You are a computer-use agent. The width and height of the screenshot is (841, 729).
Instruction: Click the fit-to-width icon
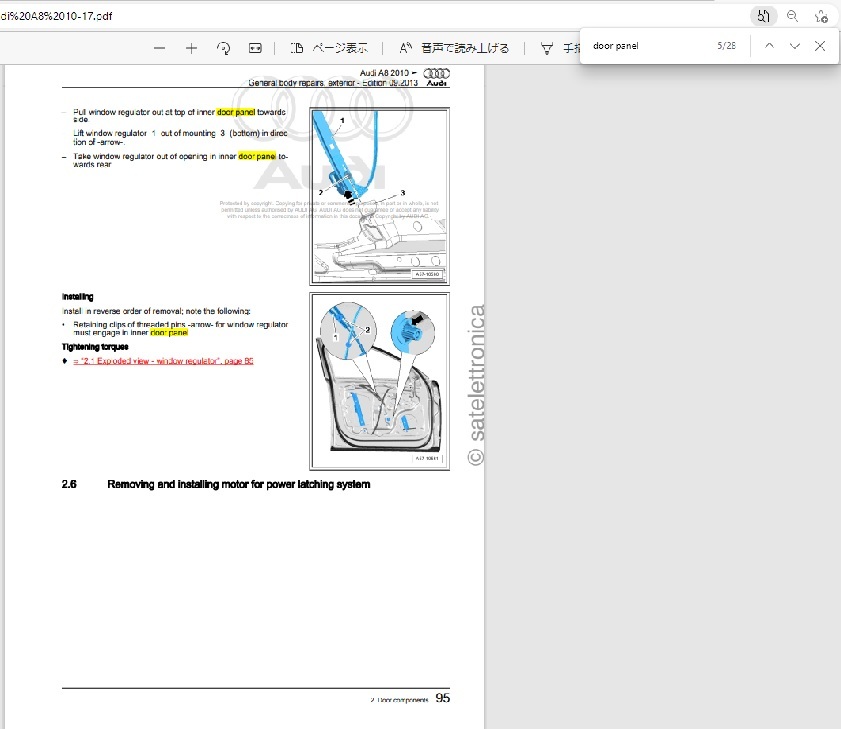[255, 48]
